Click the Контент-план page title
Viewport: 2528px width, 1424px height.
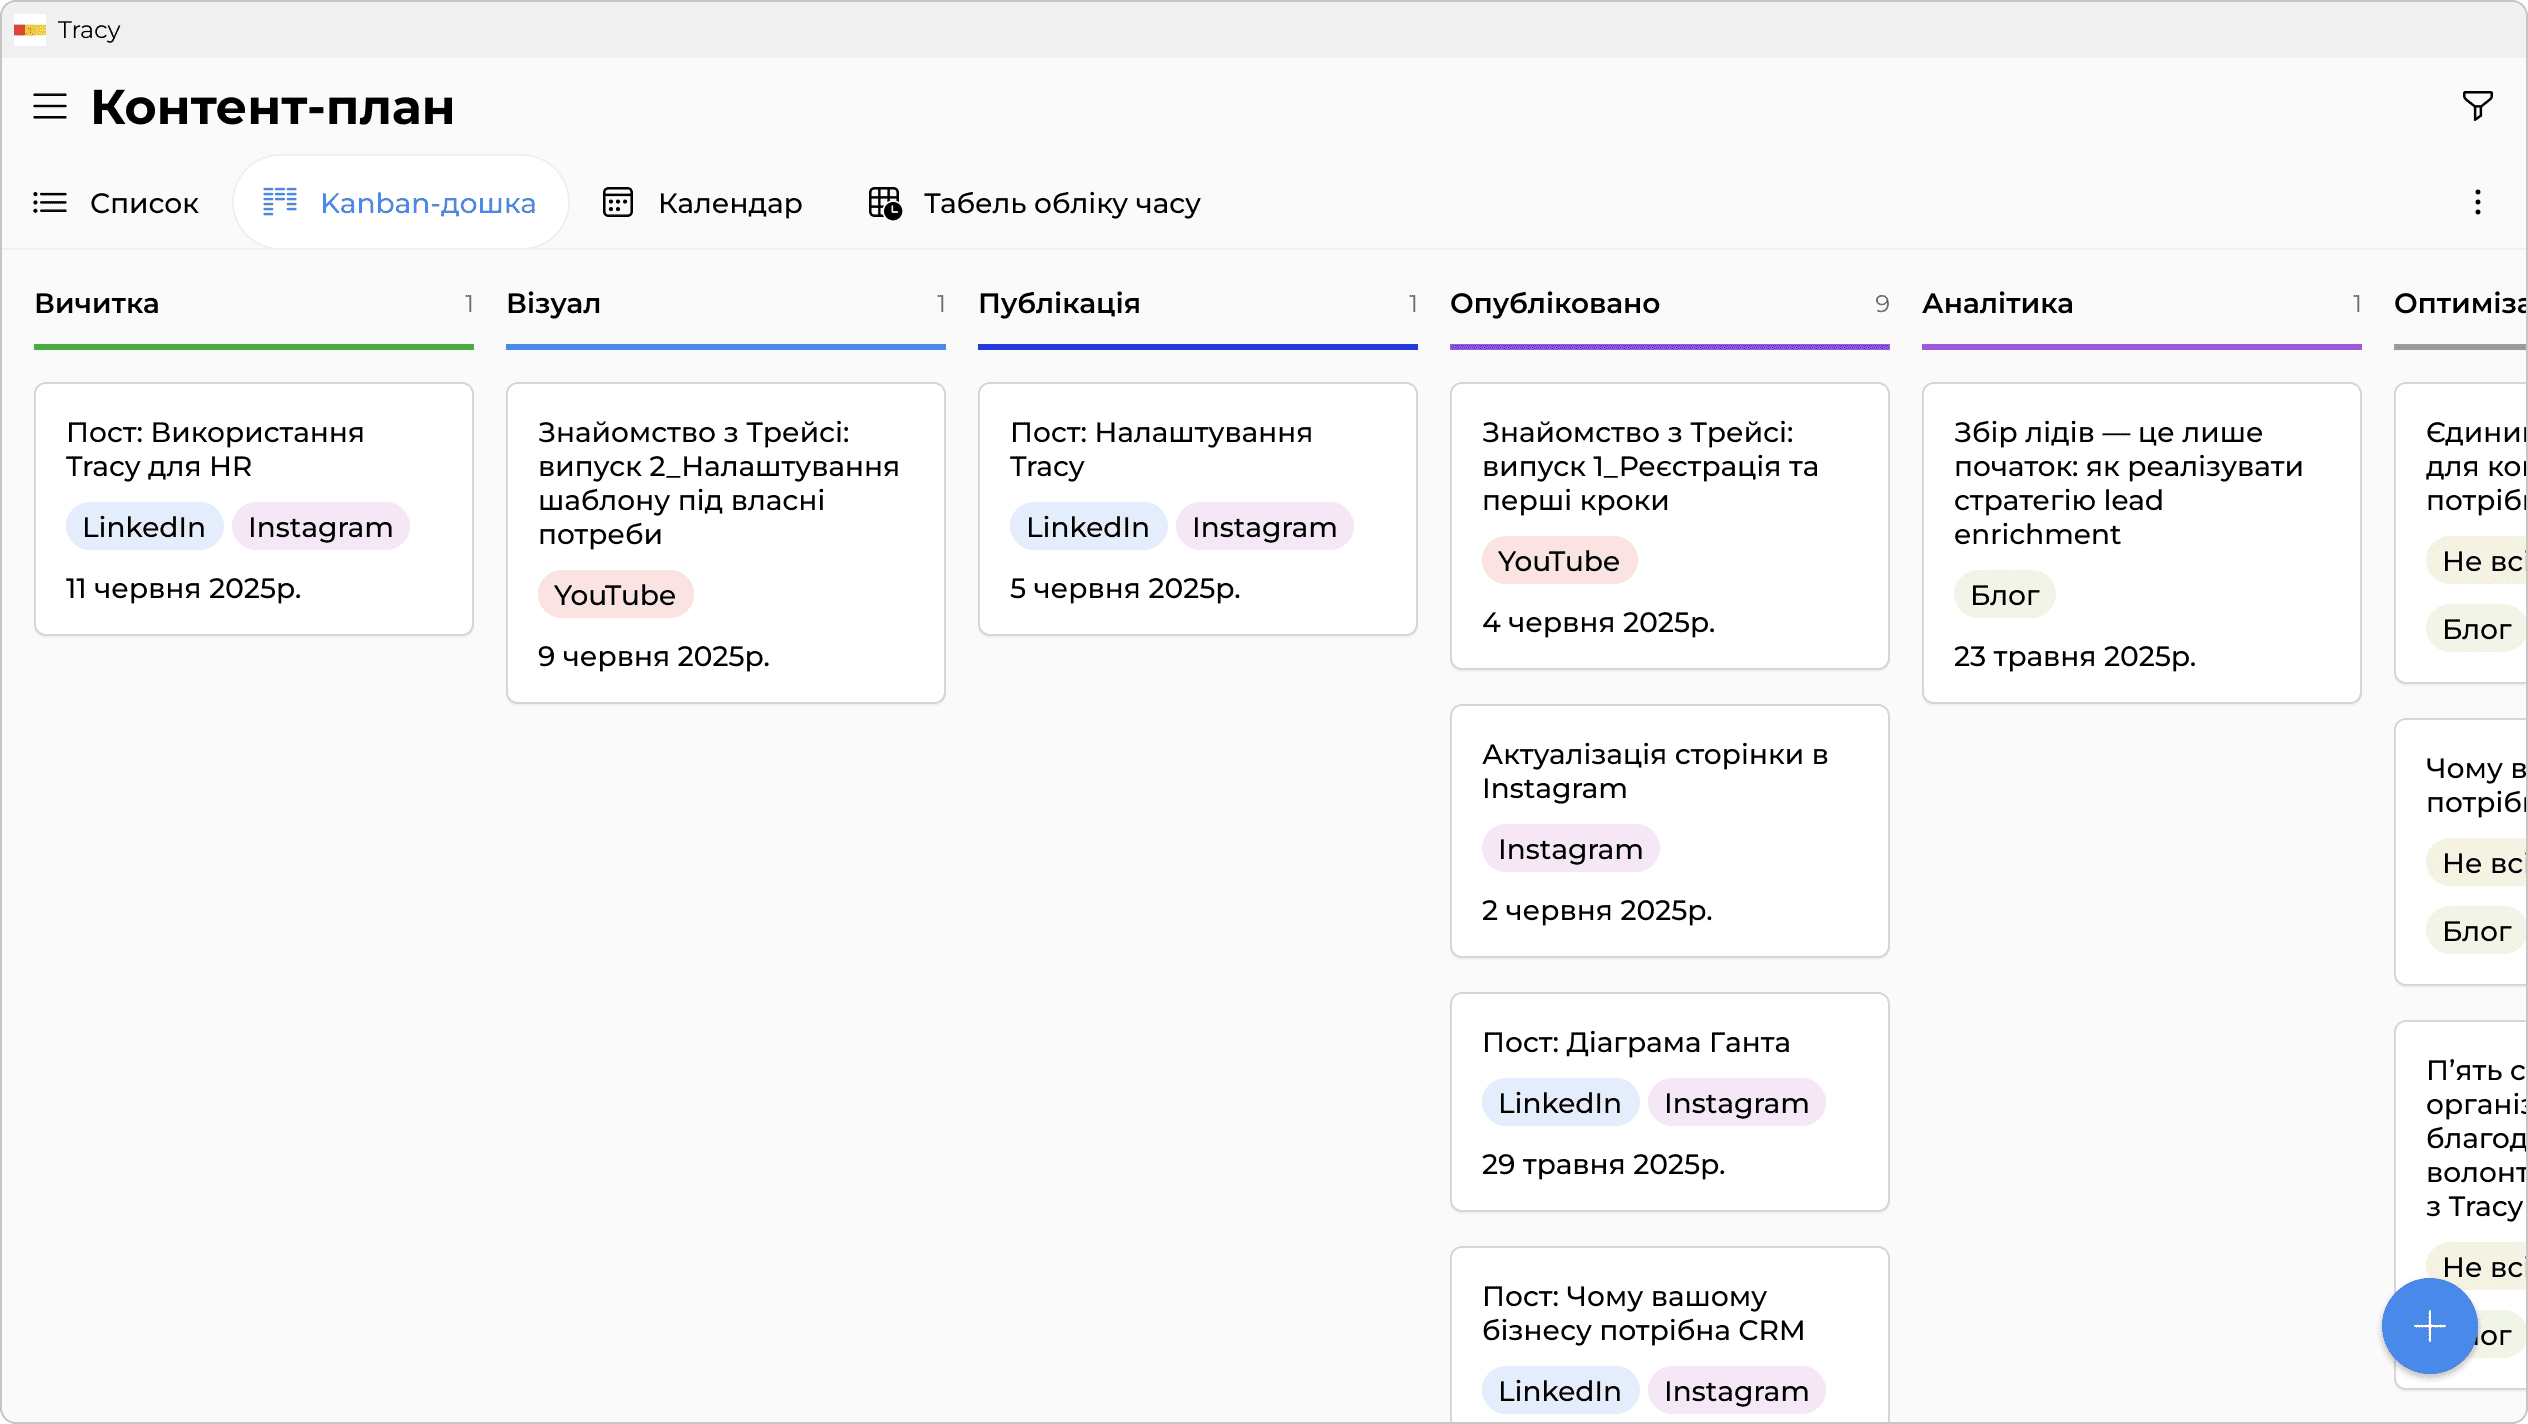point(273,107)
